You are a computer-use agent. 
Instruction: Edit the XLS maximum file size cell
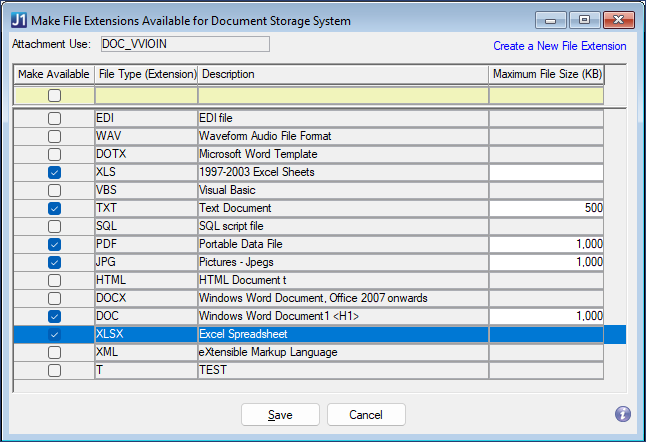coord(546,172)
